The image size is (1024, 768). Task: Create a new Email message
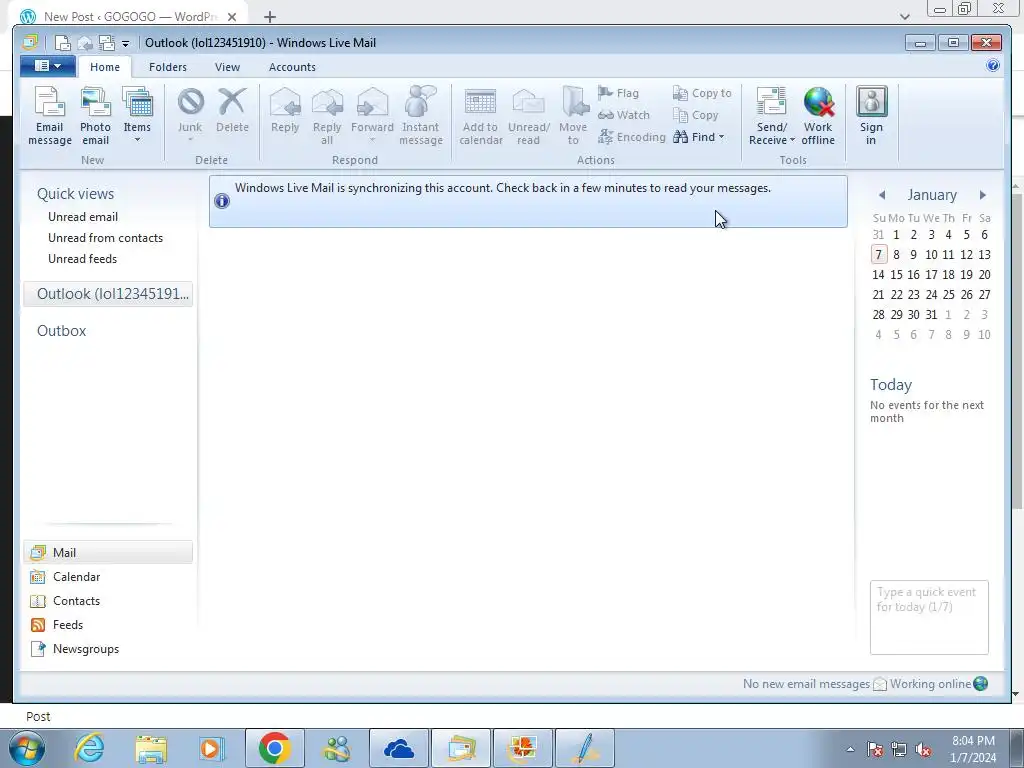click(50, 116)
